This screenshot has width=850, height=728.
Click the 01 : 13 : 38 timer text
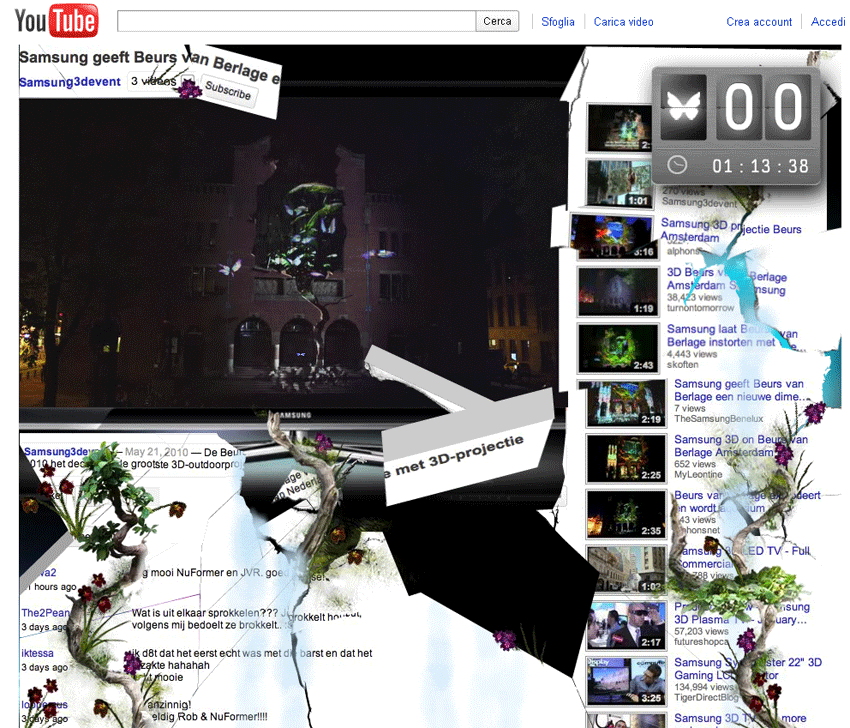click(760, 166)
